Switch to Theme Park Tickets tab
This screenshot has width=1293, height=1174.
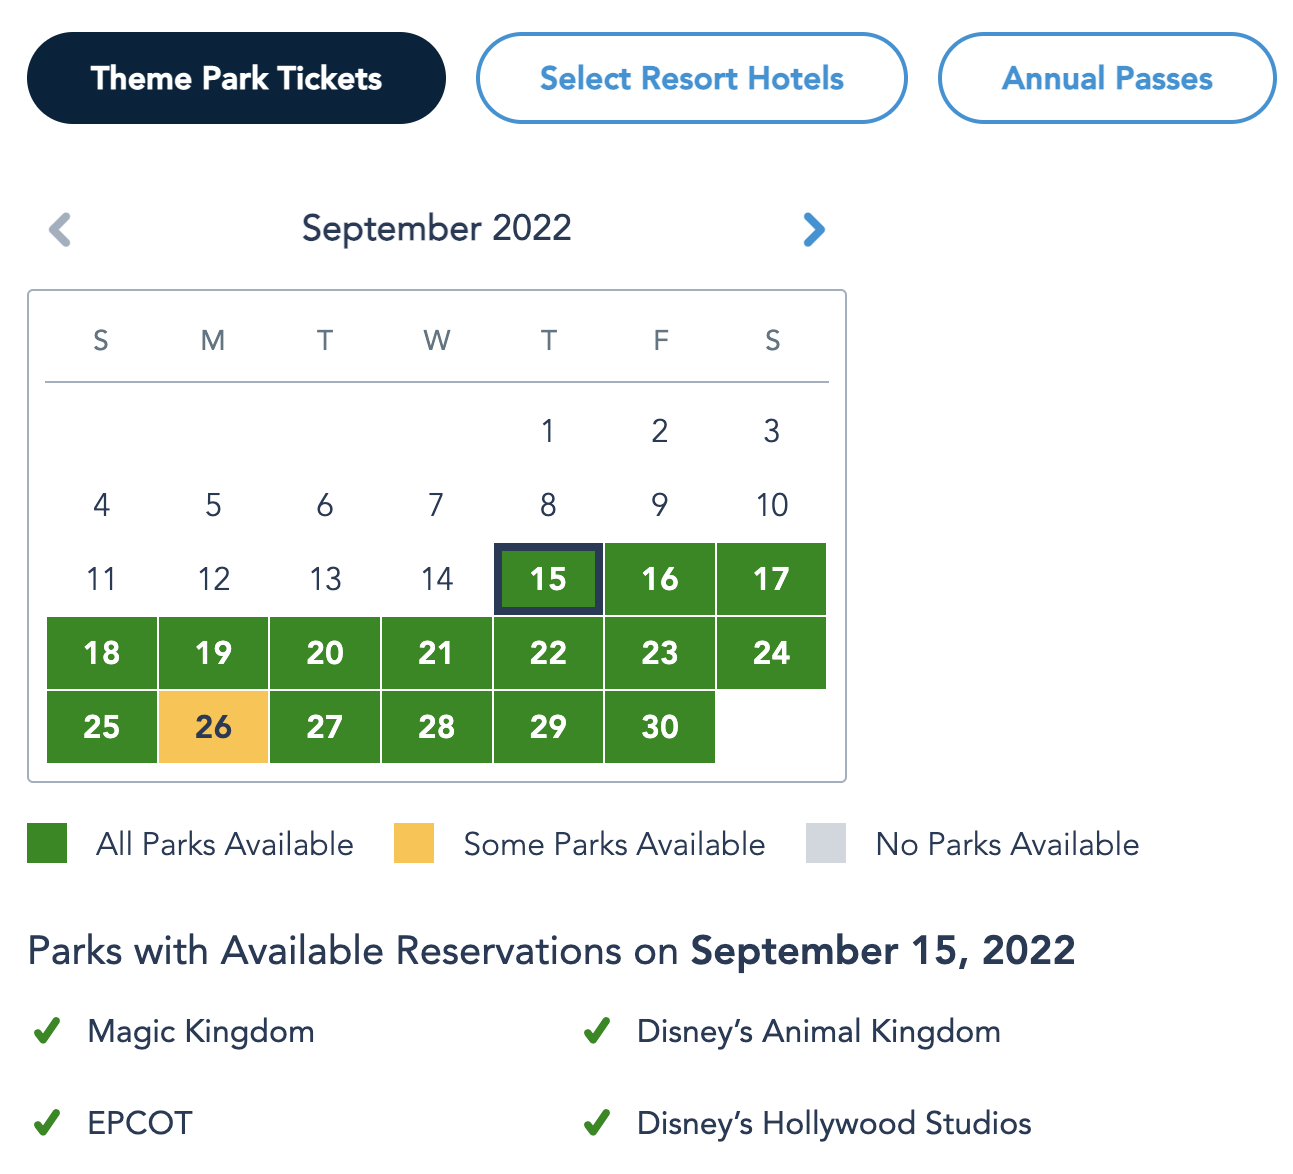[x=236, y=78]
